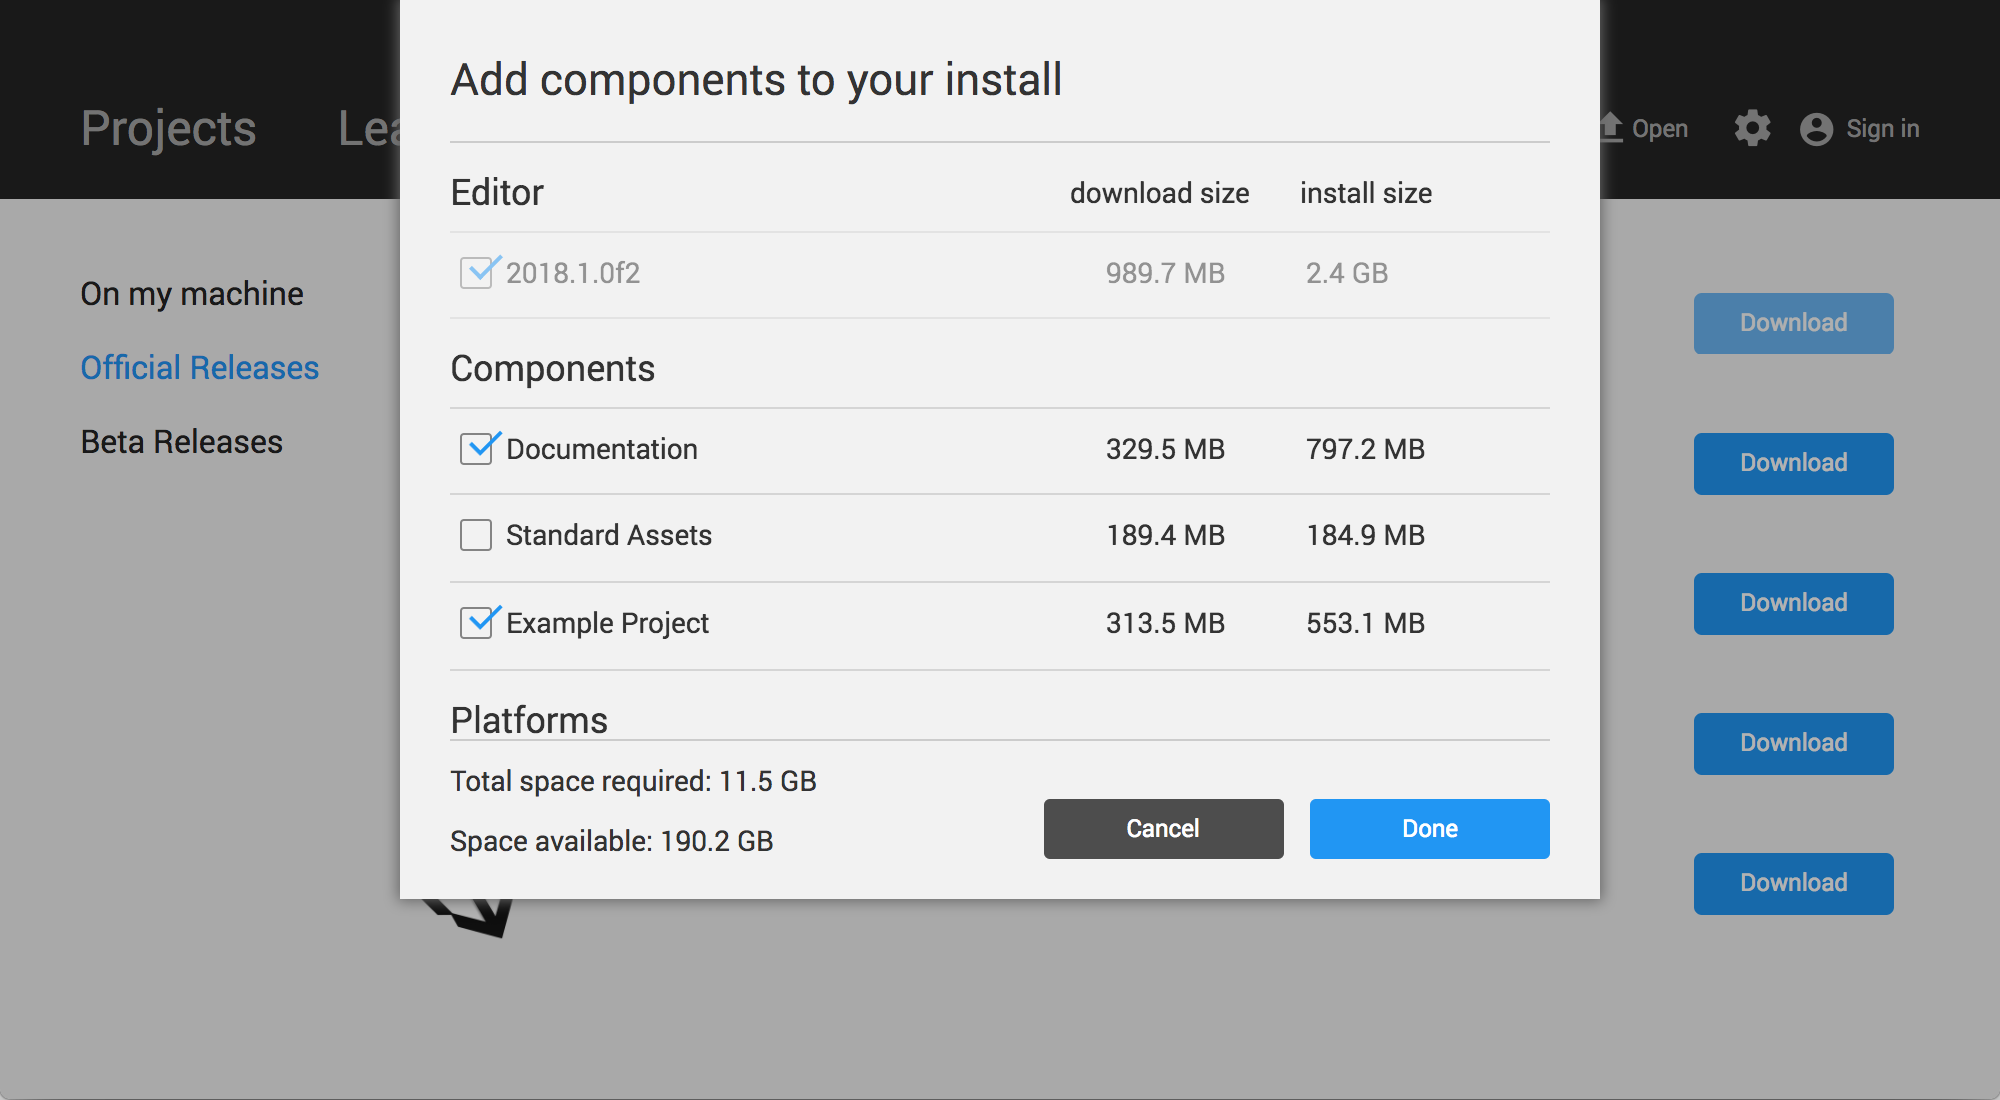
Task: Click the Settings gear icon
Action: coord(1751,127)
